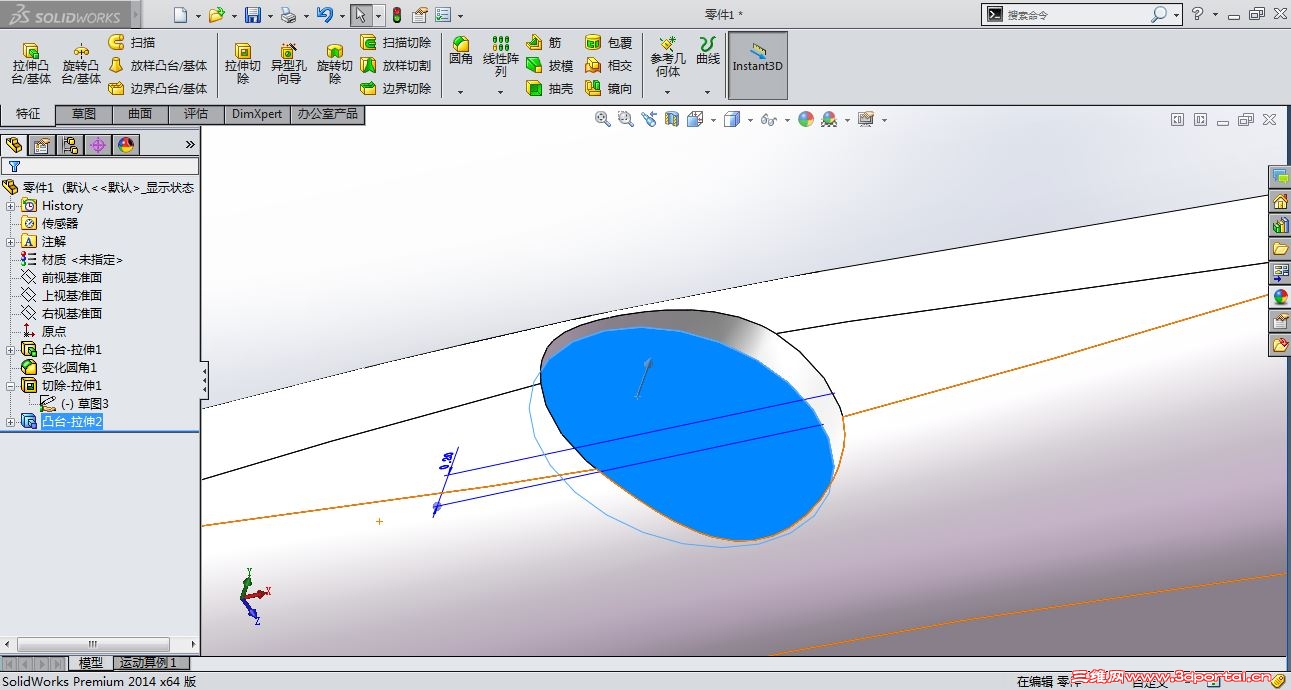Open the hide/show items glasses dropdown
Viewport: 1291px width, 690px height.
point(787,120)
